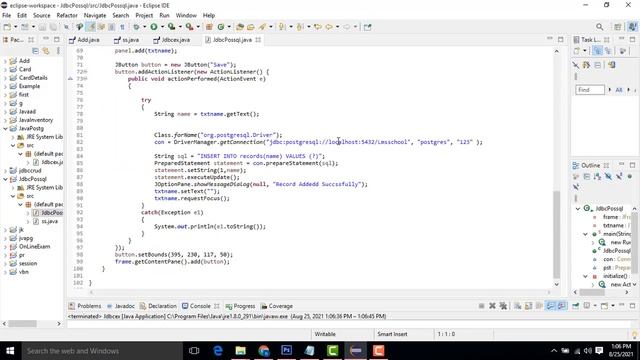
Task: Click the Open Perspective icon
Action: point(618,27)
